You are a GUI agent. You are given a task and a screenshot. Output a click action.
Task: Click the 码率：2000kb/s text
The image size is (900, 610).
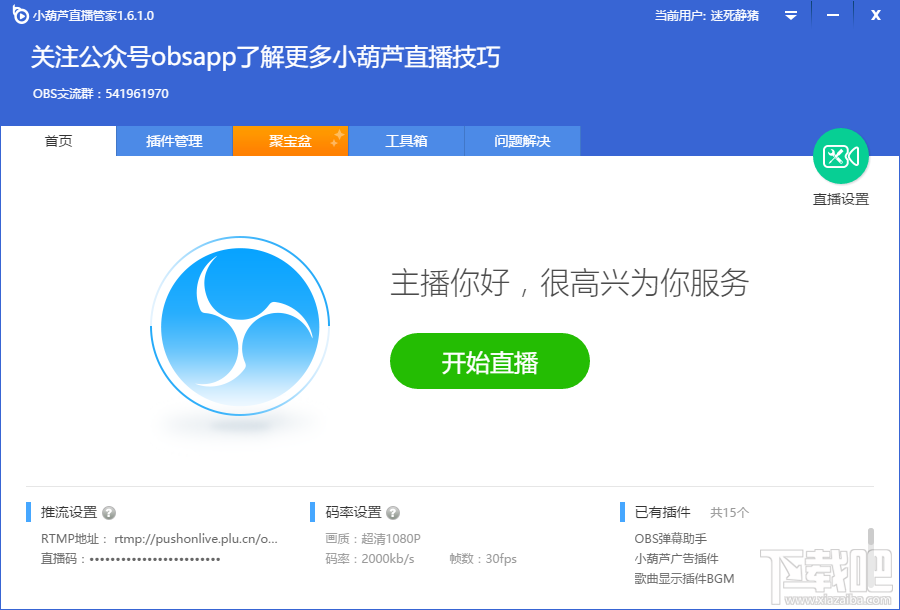370,559
